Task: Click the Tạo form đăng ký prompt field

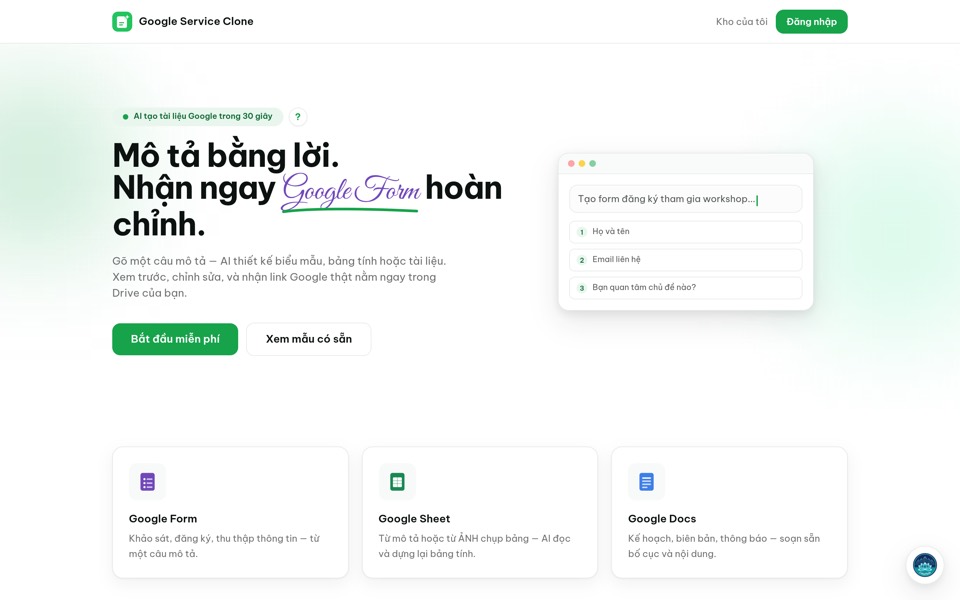Action: [686, 199]
